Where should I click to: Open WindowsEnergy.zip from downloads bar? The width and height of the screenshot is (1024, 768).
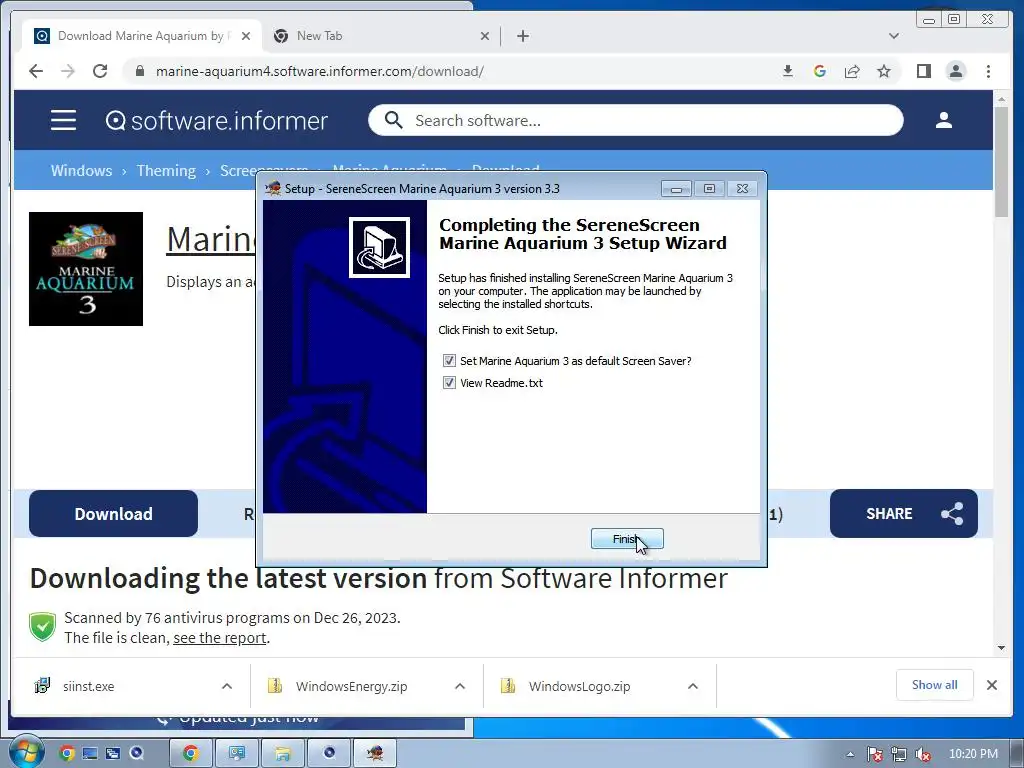[x=351, y=686]
